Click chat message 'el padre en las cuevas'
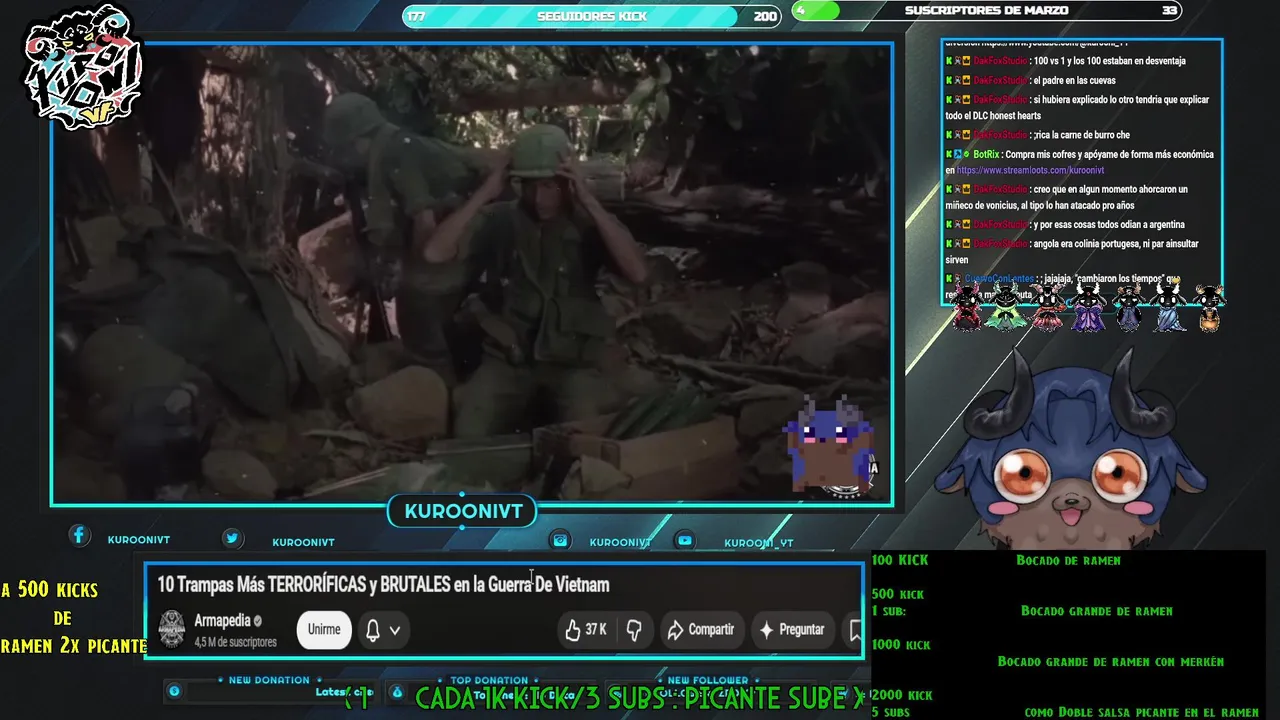This screenshot has width=1280, height=720. click(1074, 80)
